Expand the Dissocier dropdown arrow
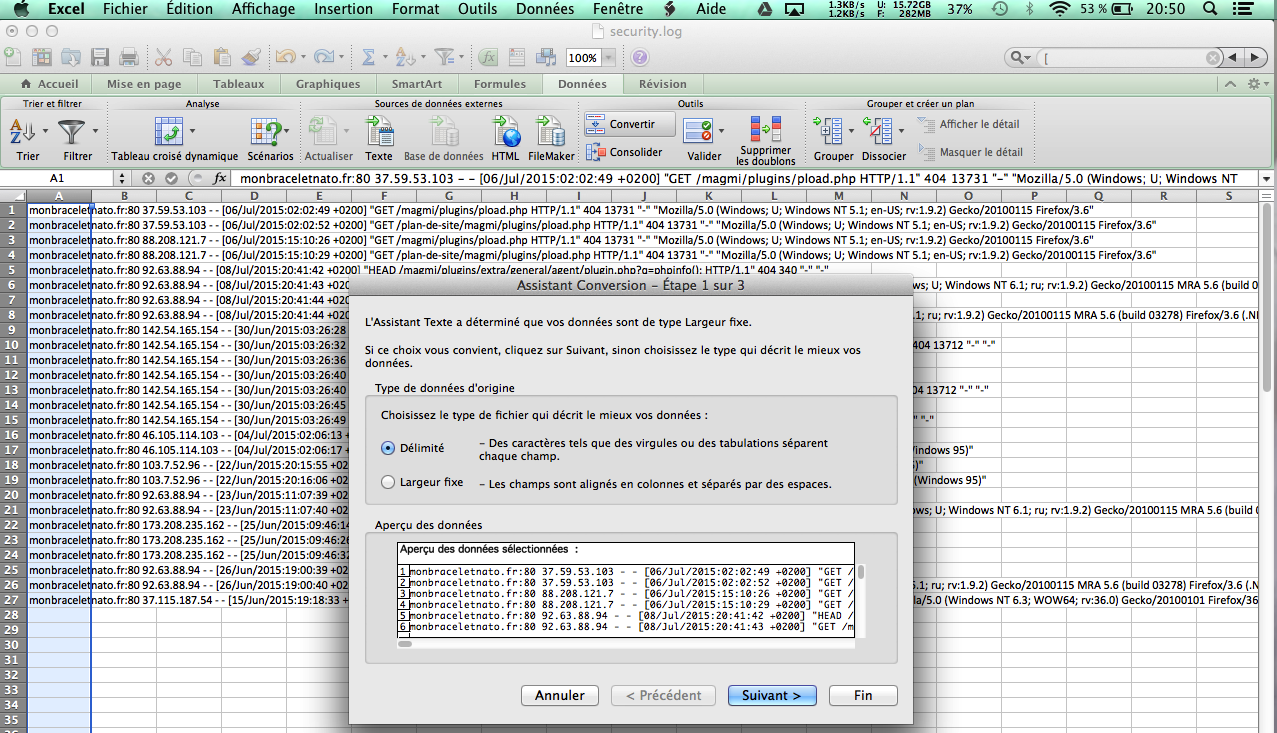1277x733 pixels. pos(899,131)
